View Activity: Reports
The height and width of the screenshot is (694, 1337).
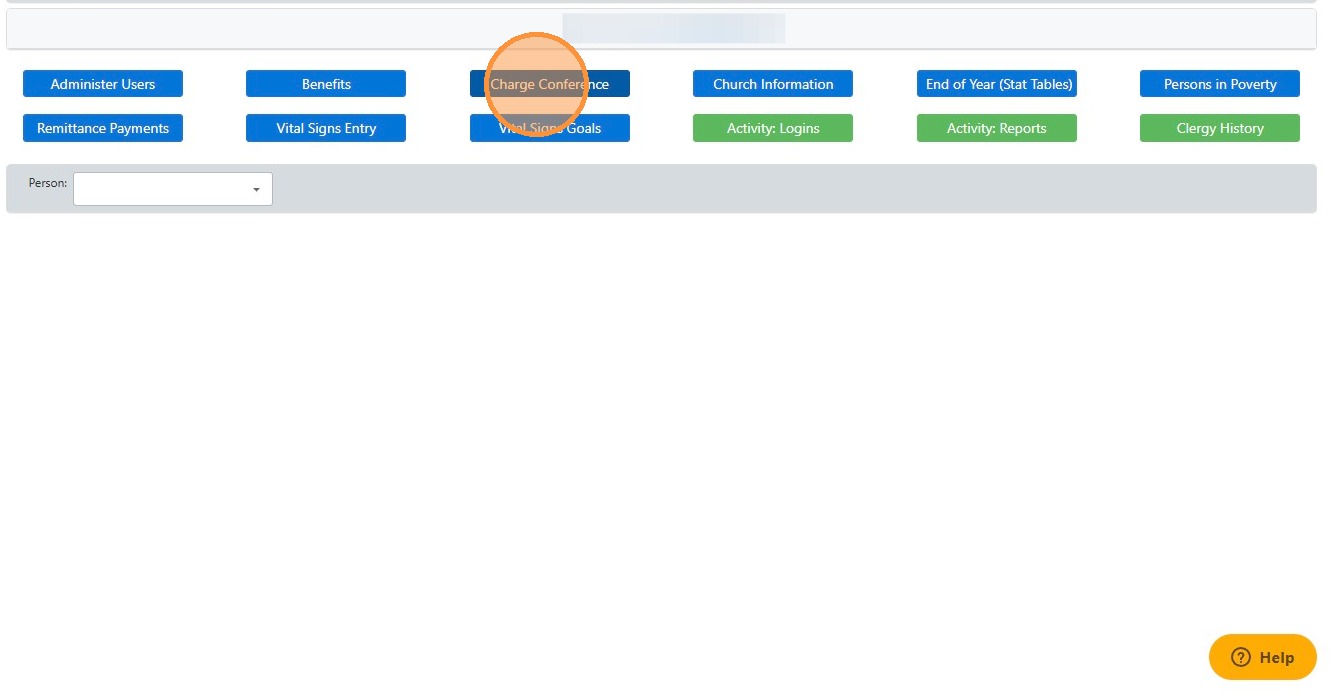(x=997, y=128)
